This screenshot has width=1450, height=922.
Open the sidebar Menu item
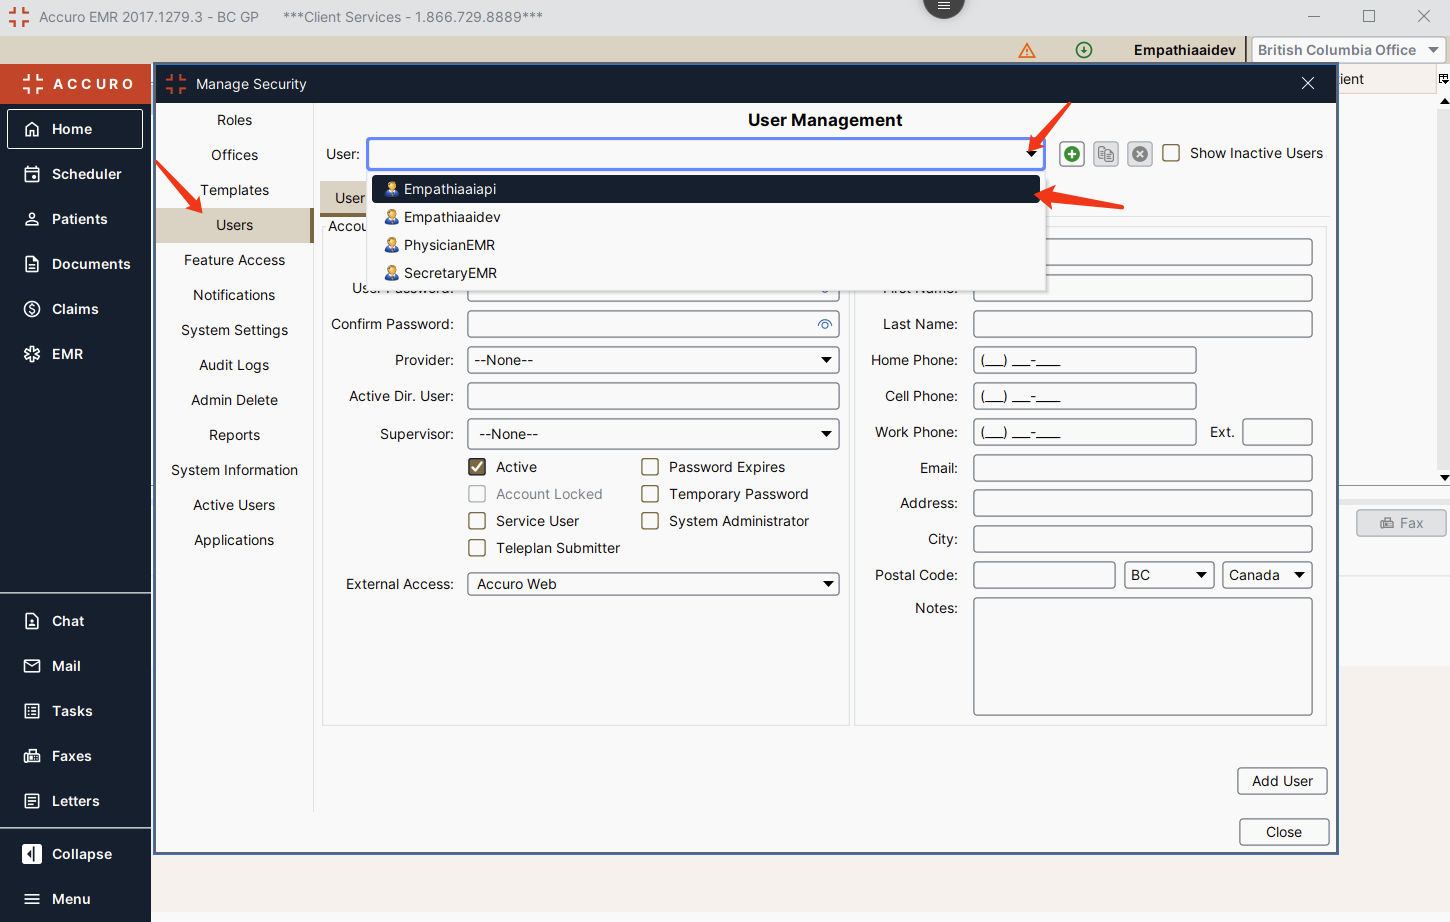pyautogui.click(x=75, y=899)
